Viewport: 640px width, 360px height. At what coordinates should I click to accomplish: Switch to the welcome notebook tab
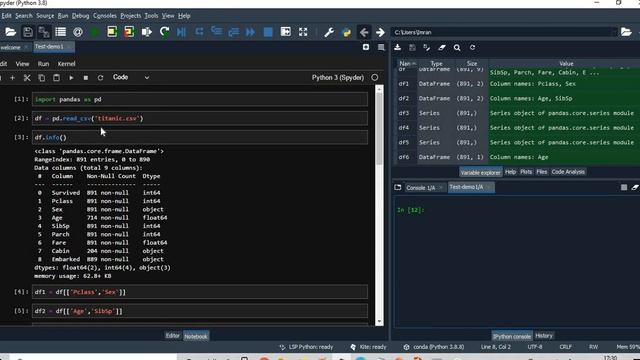click(x=11, y=47)
